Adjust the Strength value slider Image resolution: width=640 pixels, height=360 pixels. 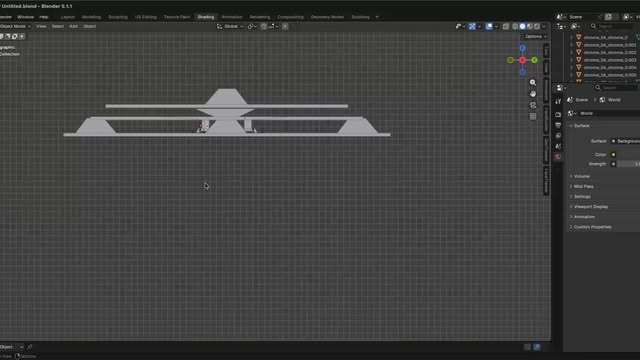(628, 164)
